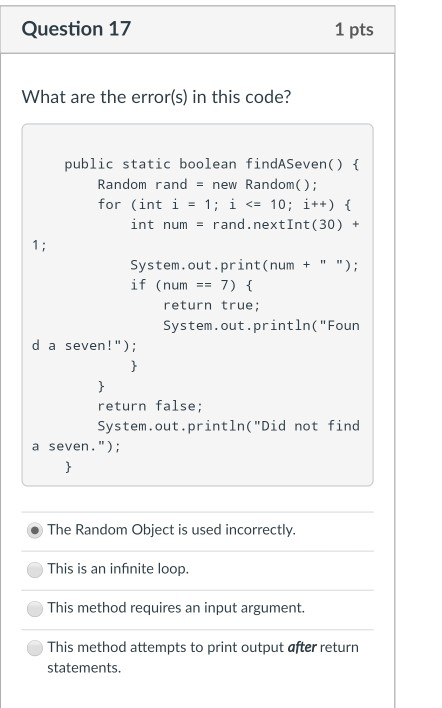Image resolution: width=442 pixels, height=708 pixels.
Task: Click the 'return false;' statement in the code
Action: pos(150,406)
